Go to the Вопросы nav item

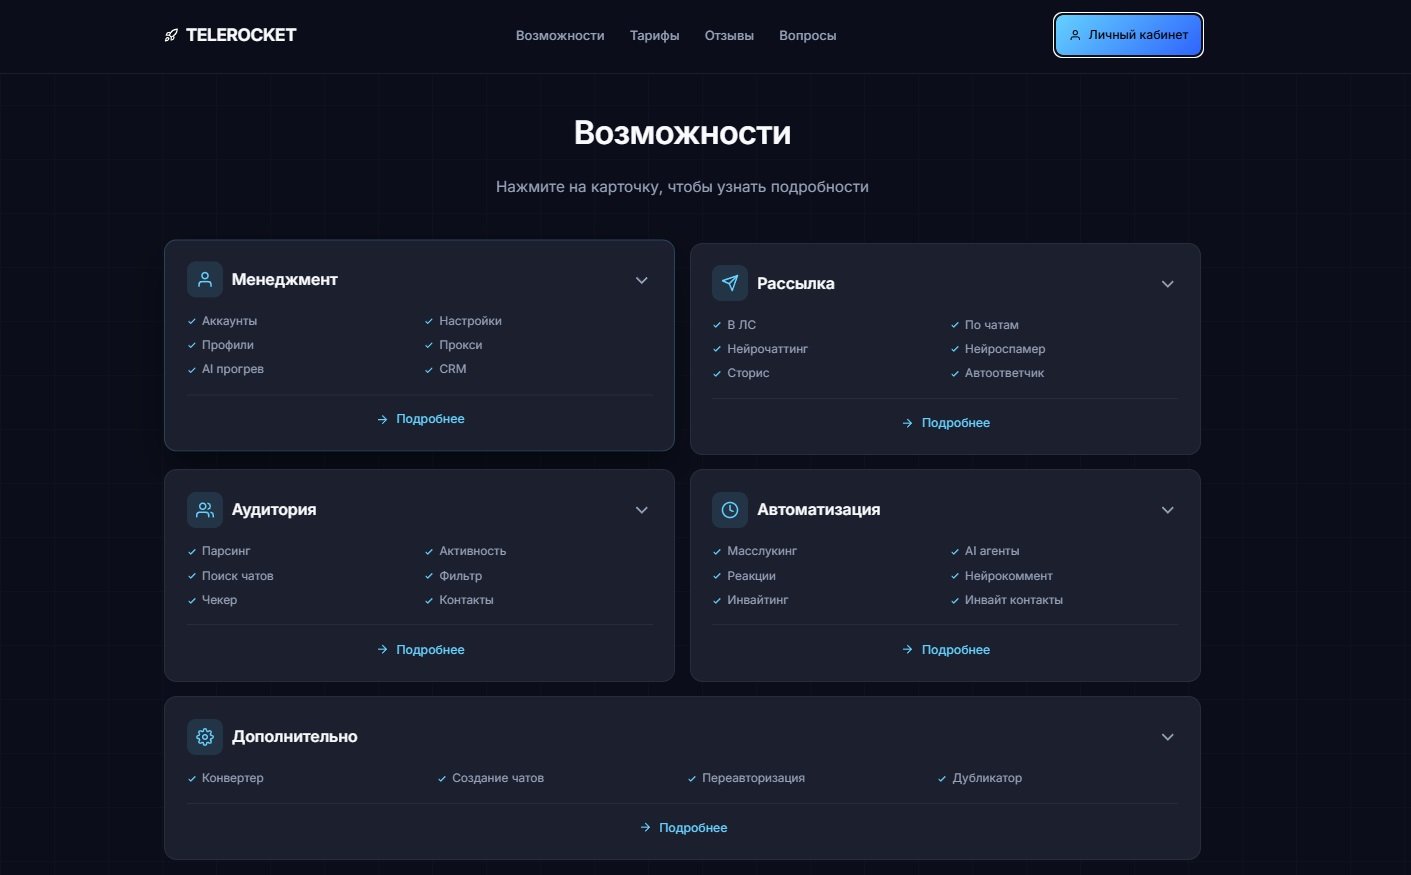tap(808, 36)
